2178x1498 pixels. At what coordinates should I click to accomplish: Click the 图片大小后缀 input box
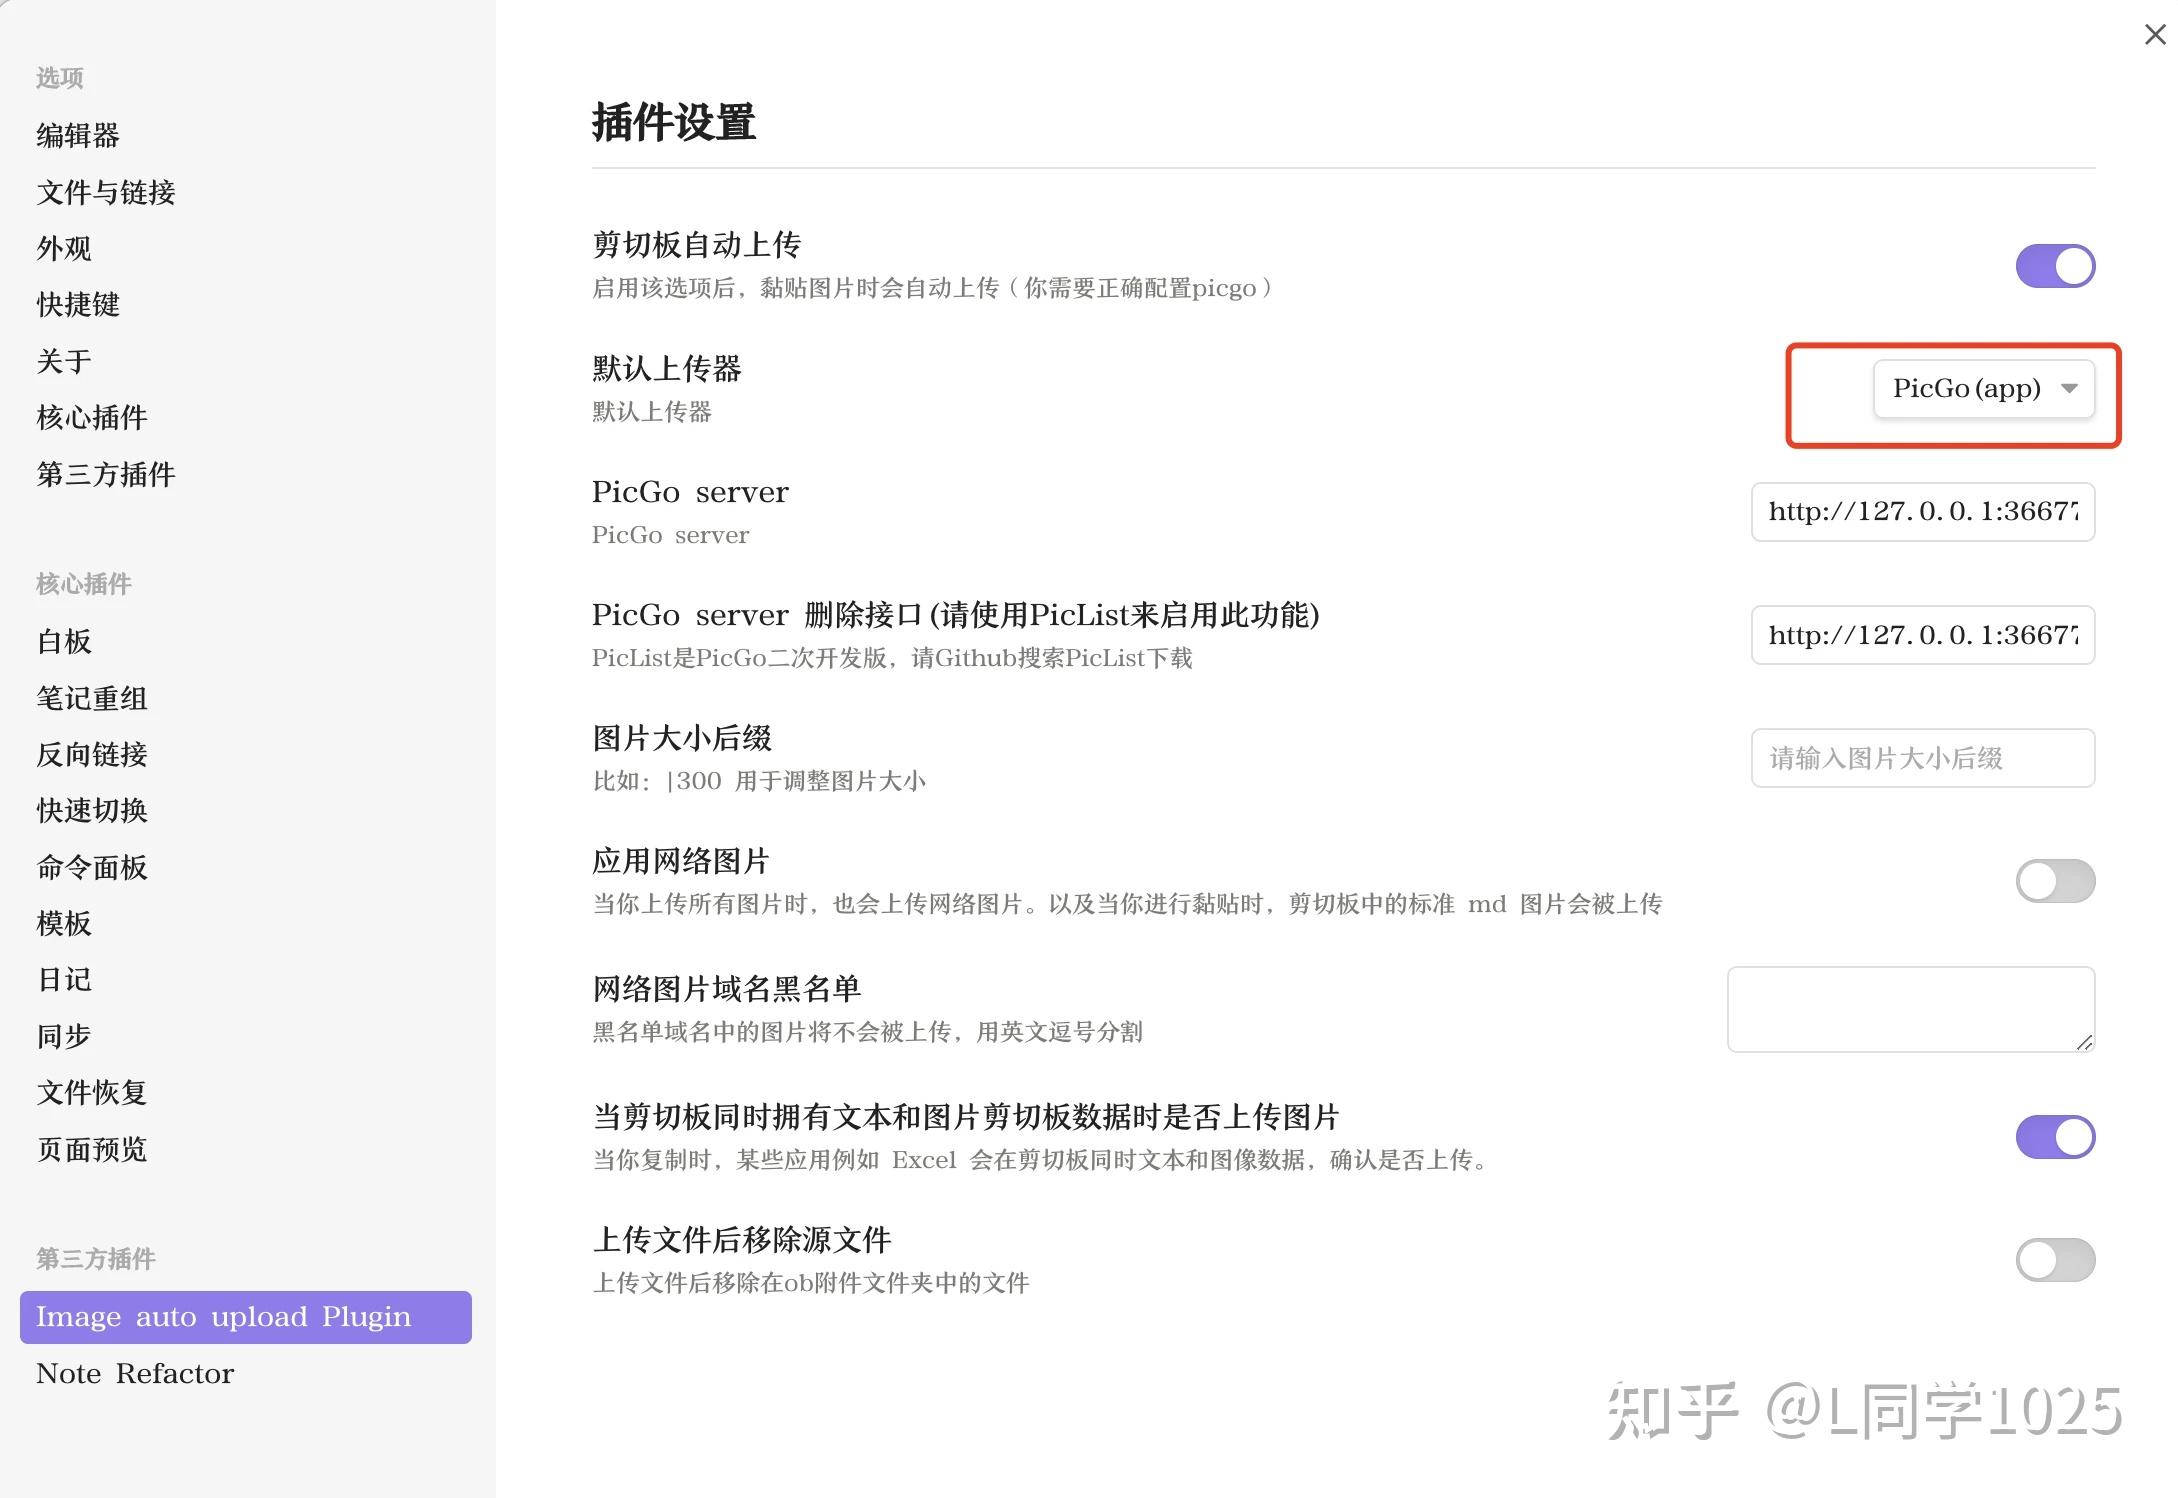tap(1923, 758)
